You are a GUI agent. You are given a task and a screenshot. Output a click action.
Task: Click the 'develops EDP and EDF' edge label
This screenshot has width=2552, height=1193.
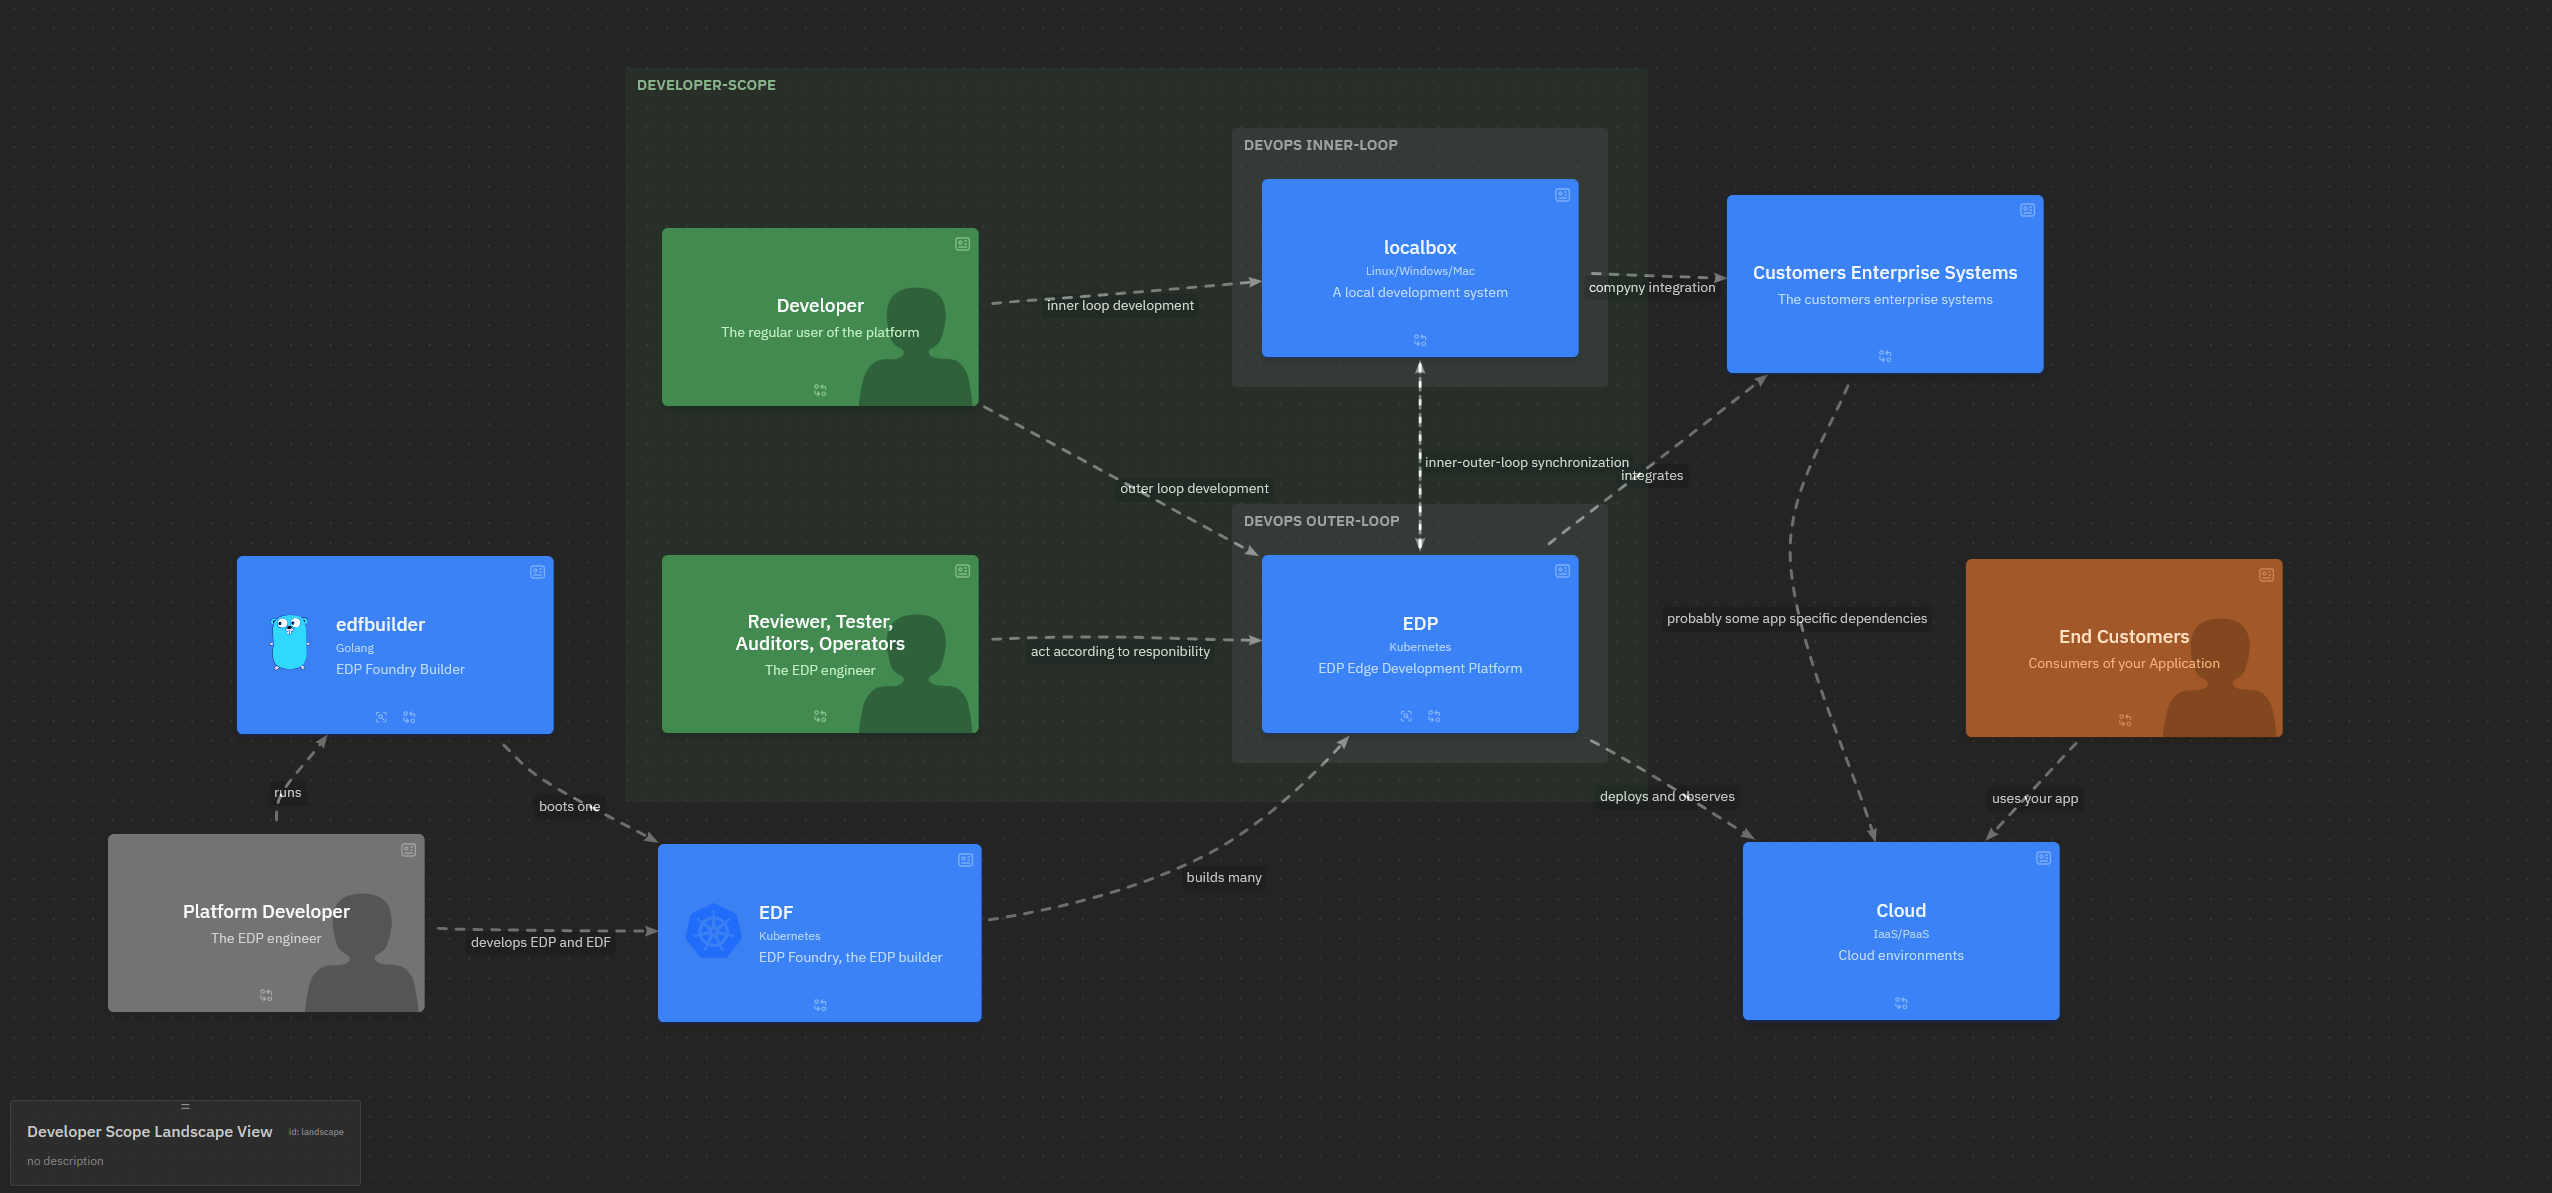tap(541, 943)
